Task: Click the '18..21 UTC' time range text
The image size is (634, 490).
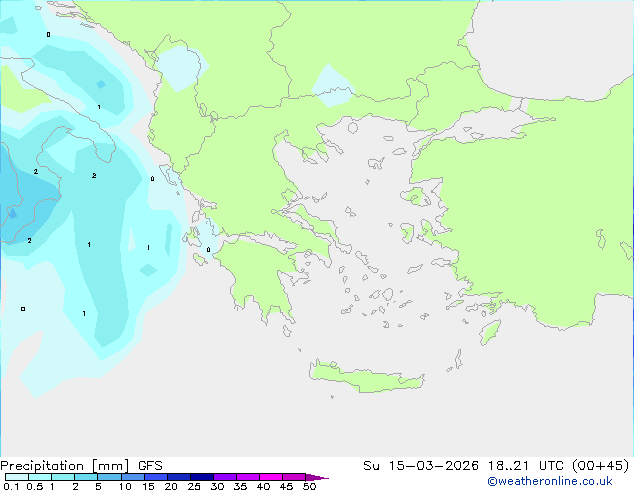Action: pyautogui.click(x=525, y=466)
